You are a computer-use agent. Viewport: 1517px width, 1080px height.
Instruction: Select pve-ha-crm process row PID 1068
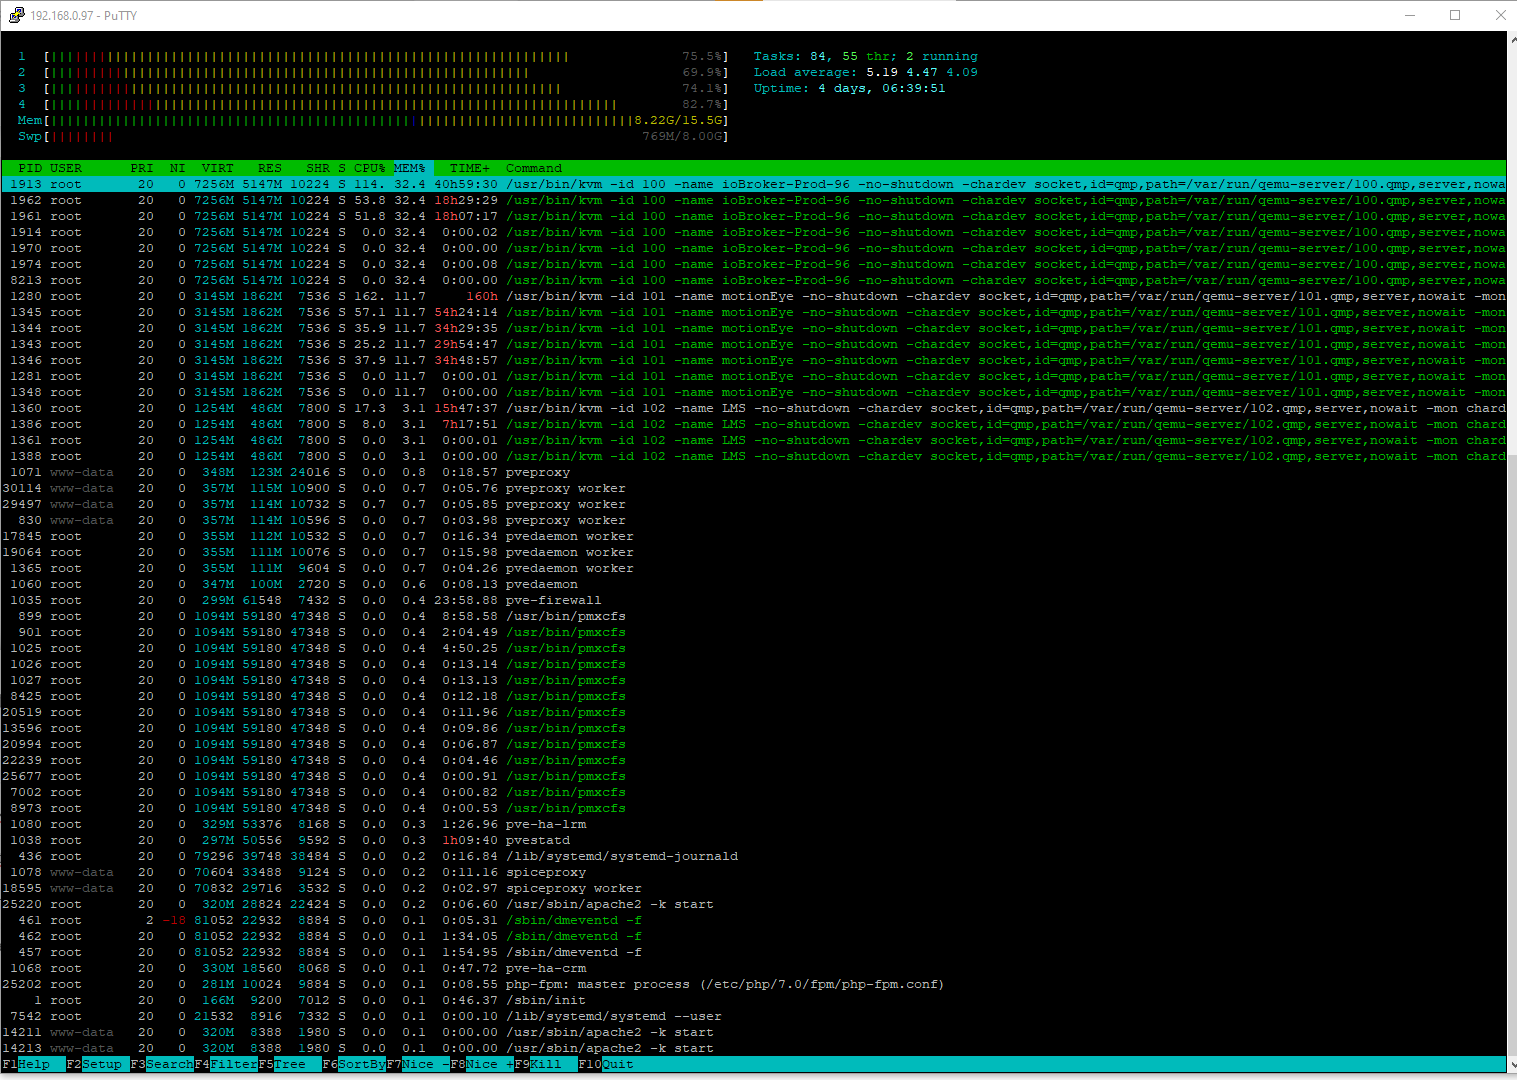pos(754,968)
